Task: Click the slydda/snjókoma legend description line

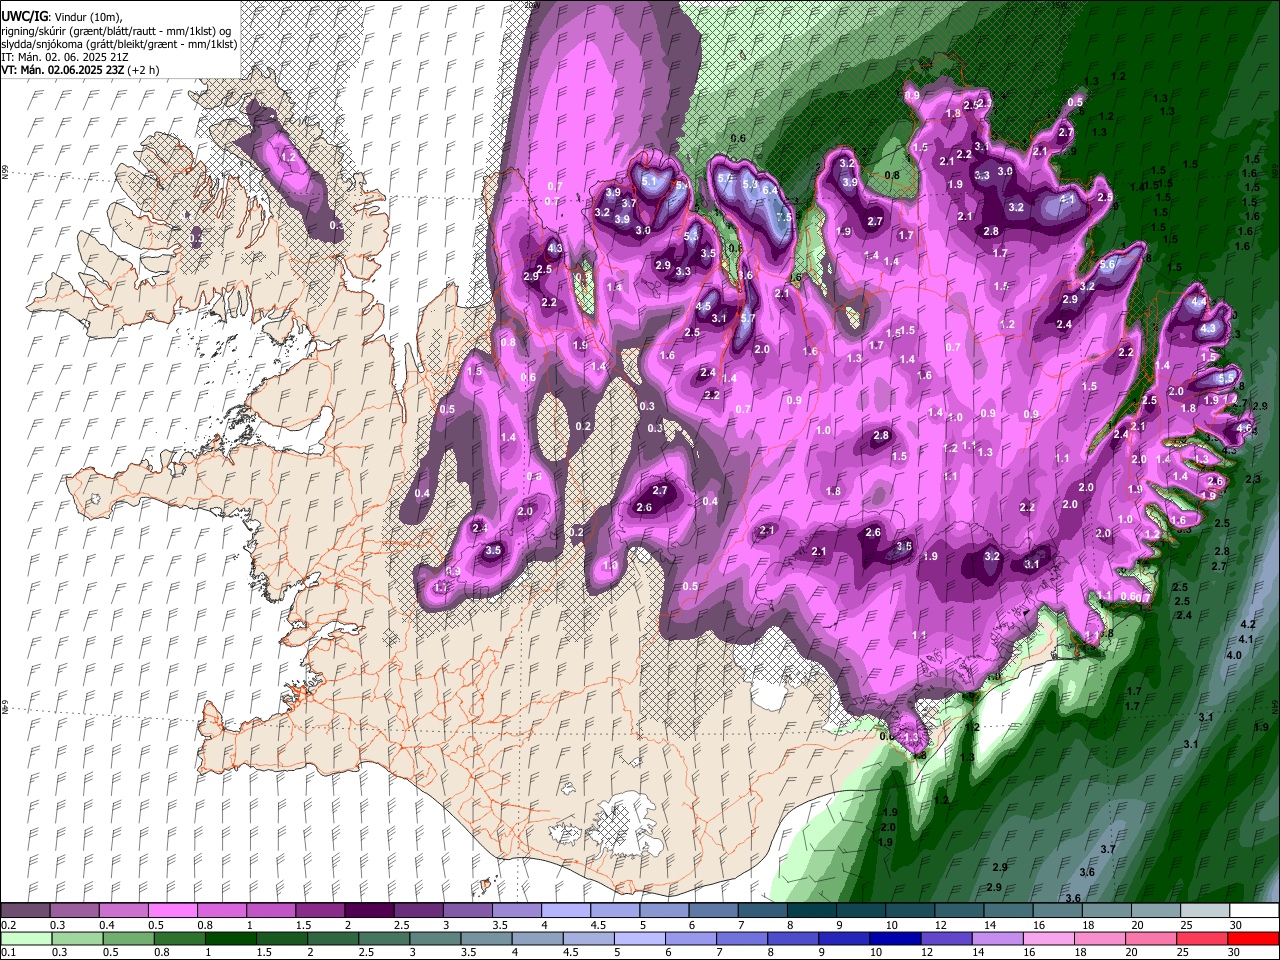Action: click(x=119, y=43)
